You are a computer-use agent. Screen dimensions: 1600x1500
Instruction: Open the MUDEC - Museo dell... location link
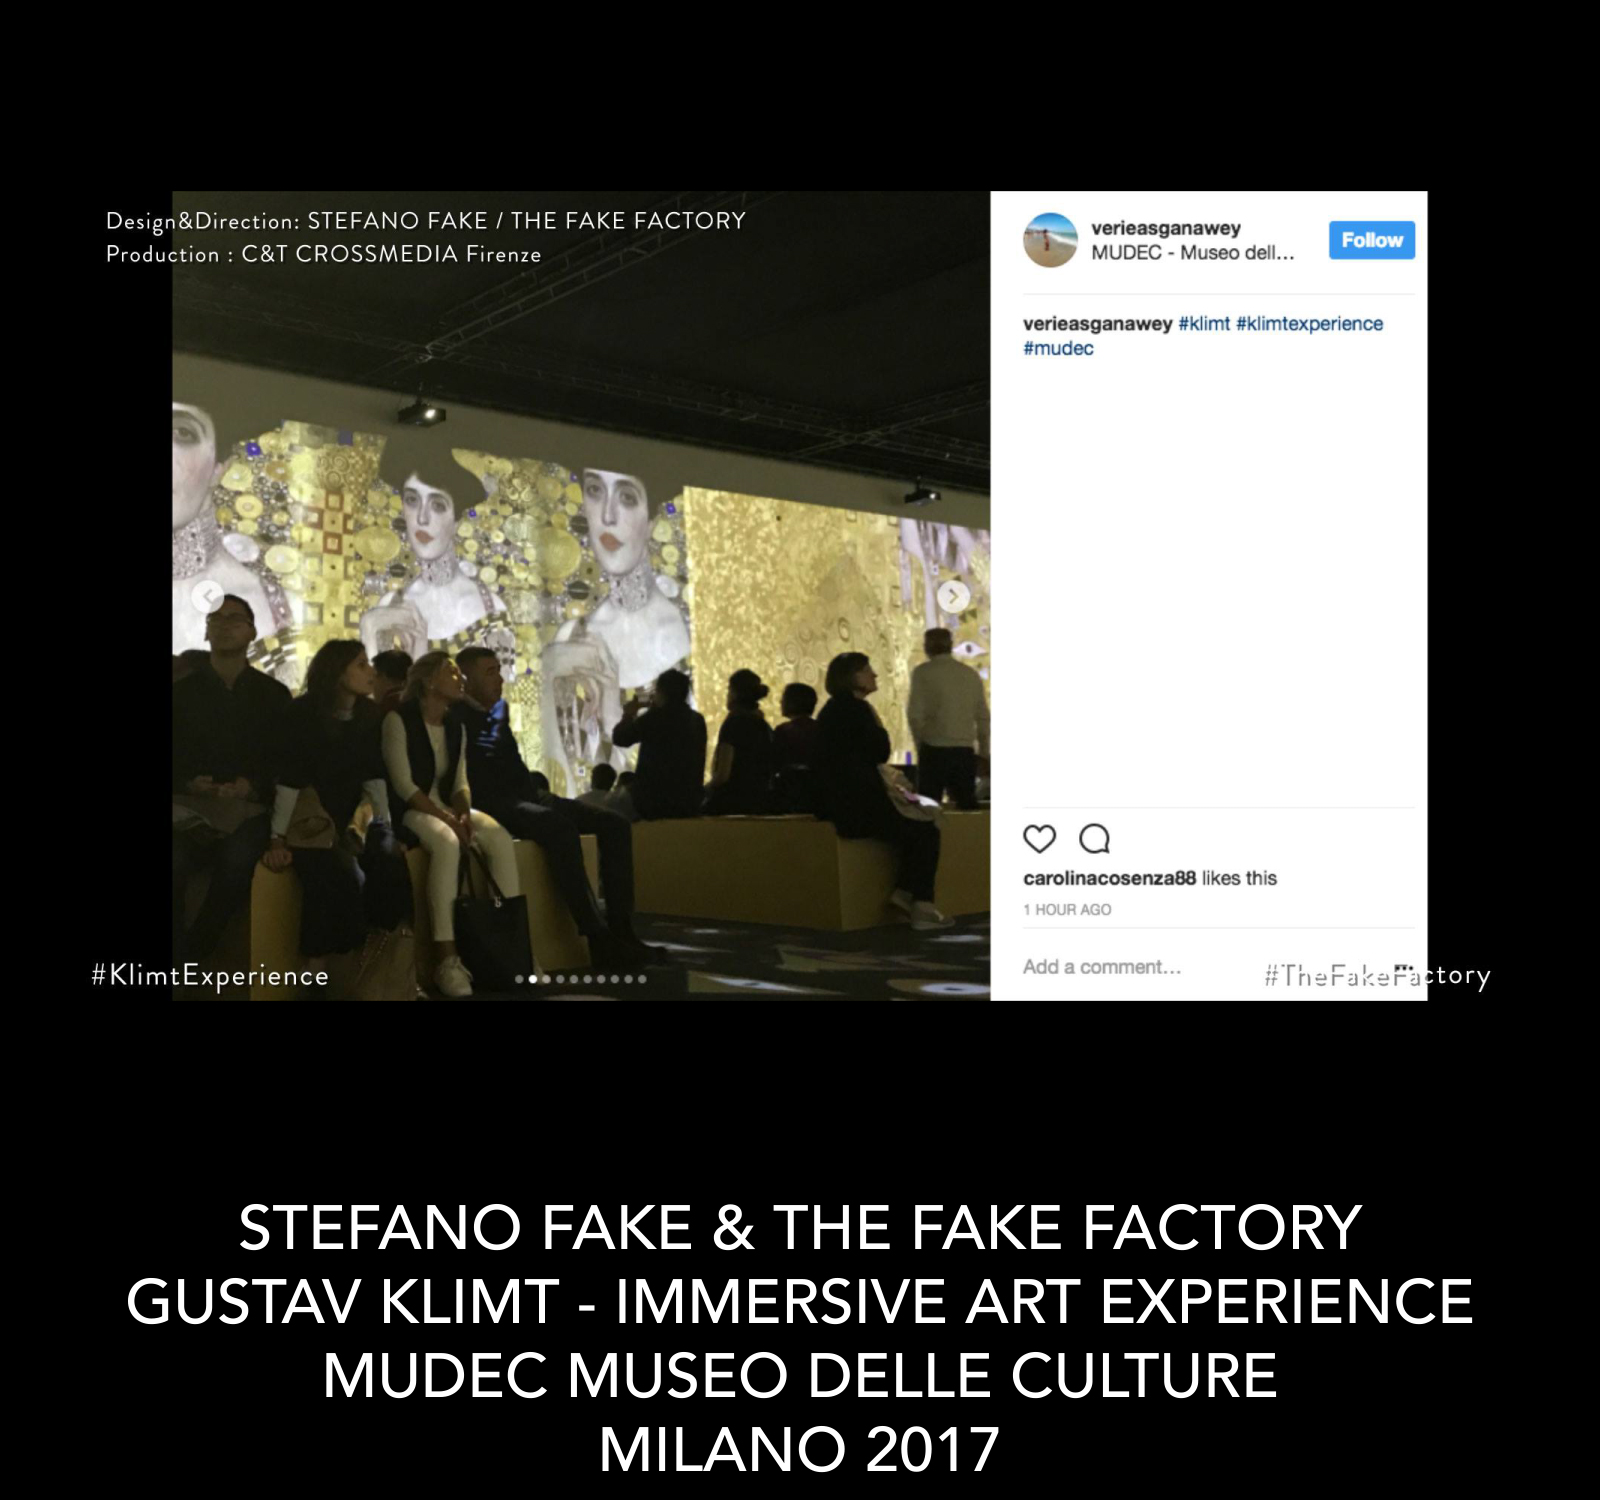(1192, 253)
